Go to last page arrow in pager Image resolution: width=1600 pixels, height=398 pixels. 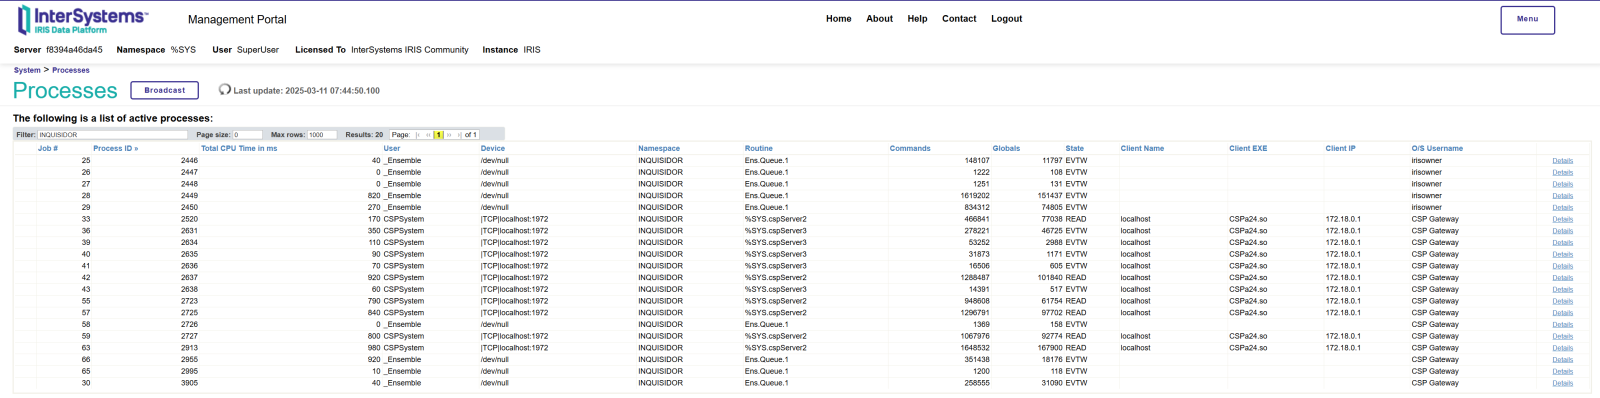point(459,134)
